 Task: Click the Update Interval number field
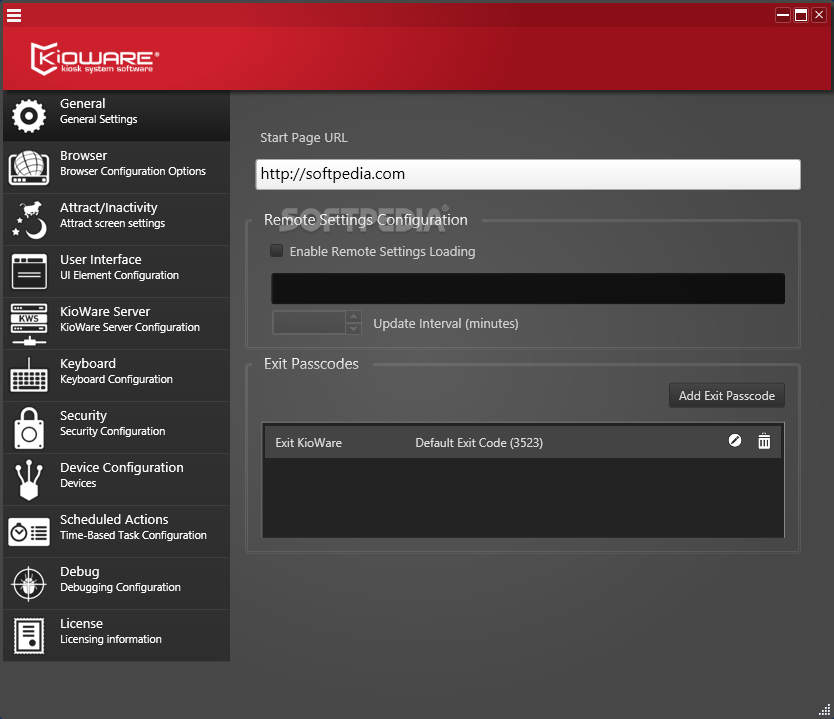tap(309, 323)
